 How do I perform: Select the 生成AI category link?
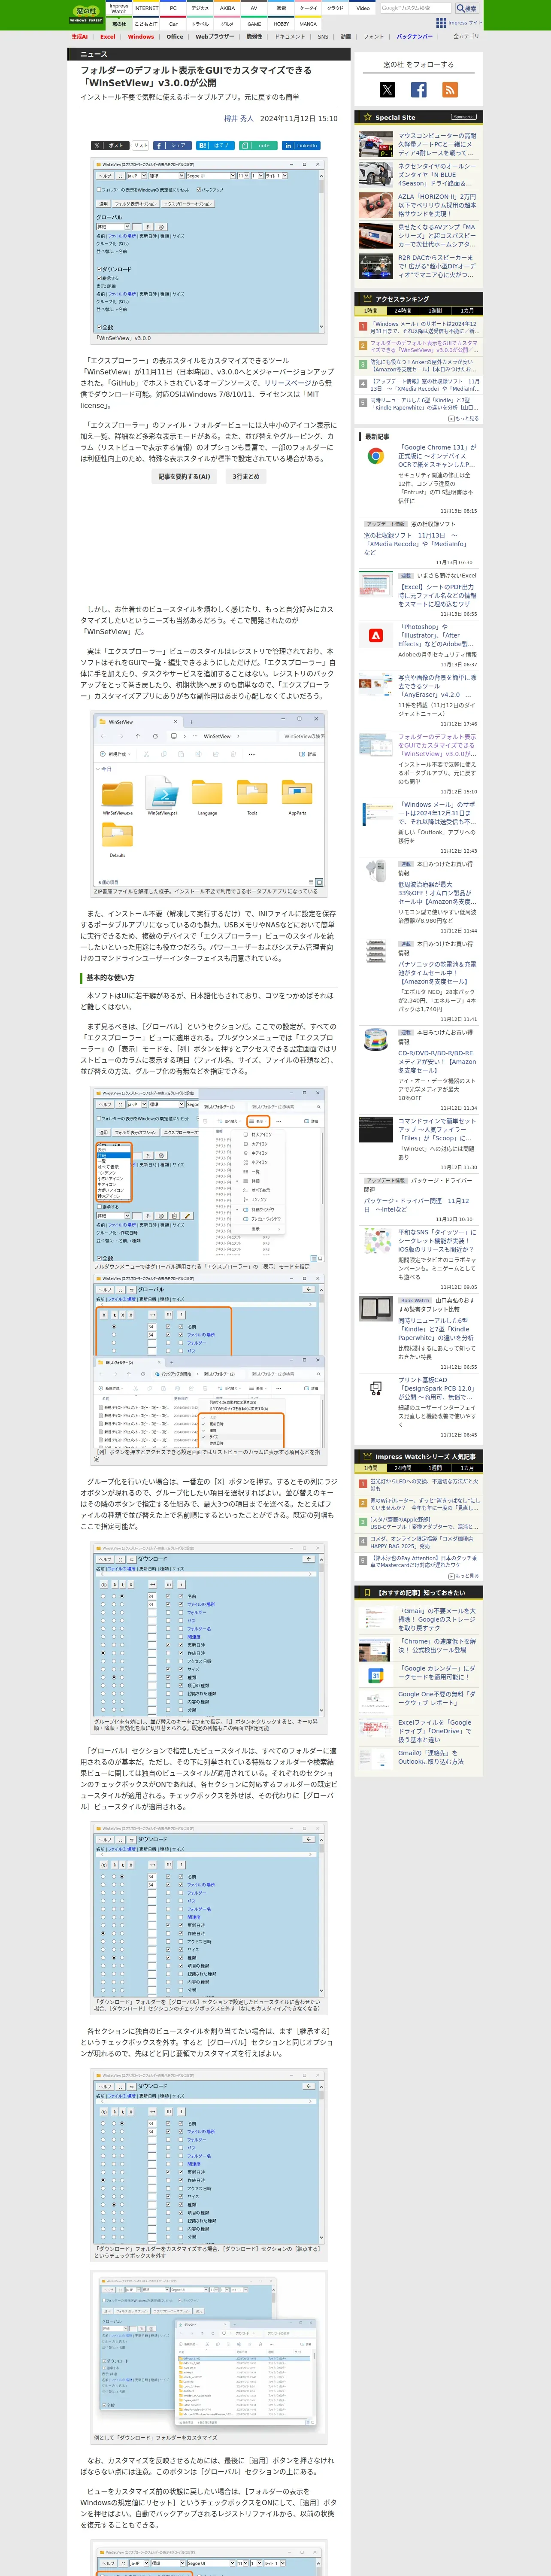(79, 37)
